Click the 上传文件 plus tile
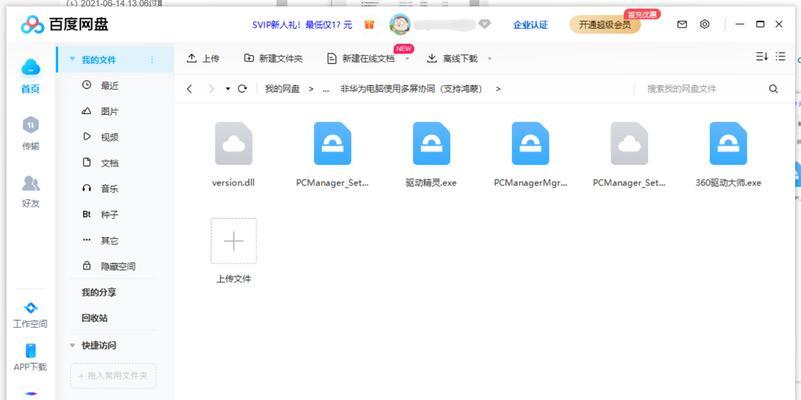 233,241
